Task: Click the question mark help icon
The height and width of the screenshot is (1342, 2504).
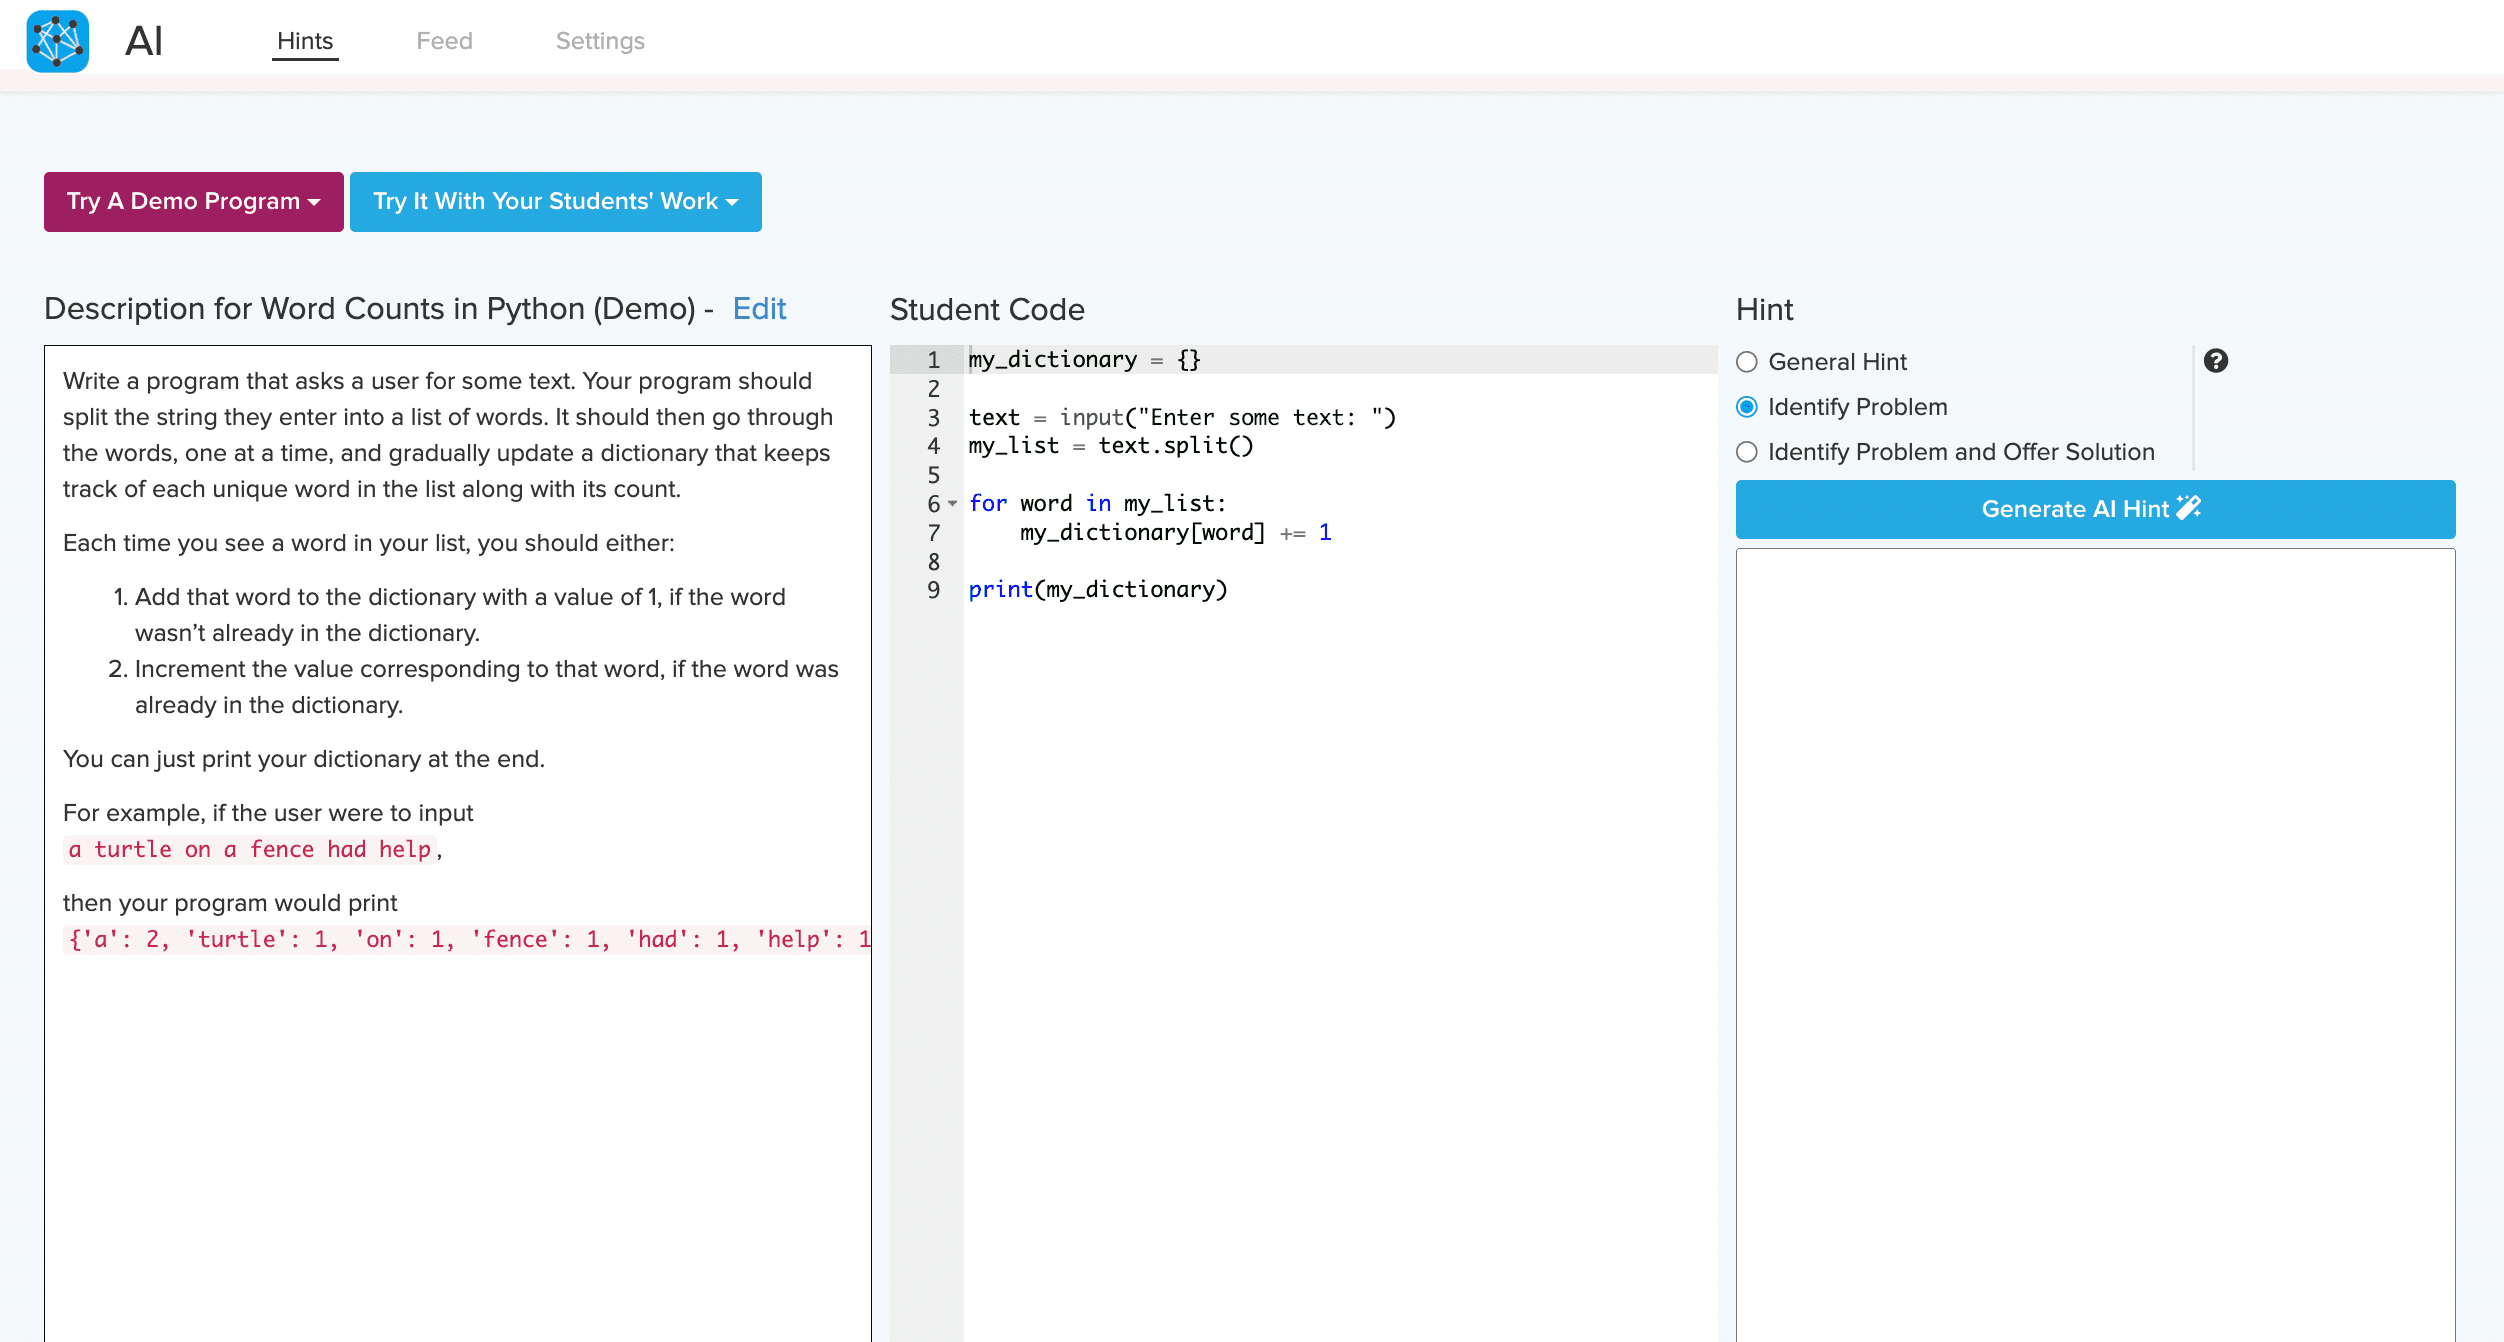Action: pyautogui.click(x=2215, y=361)
